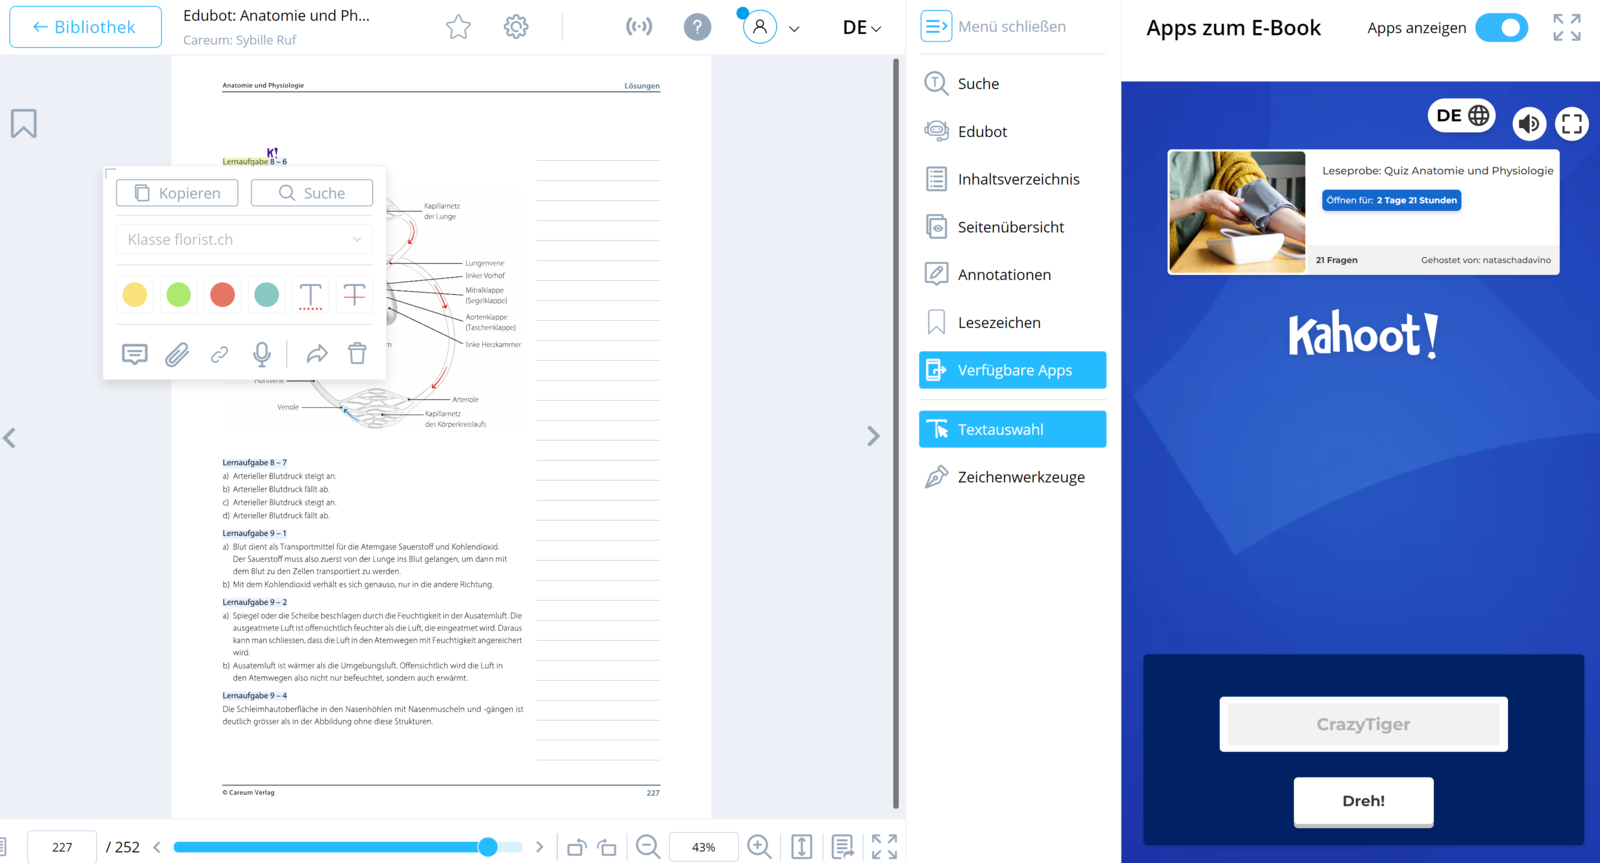This screenshot has height=863, width=1600.
Task: Zoom in magnifier plus icon
Action: pyautogui.click(x=759, y=847)
